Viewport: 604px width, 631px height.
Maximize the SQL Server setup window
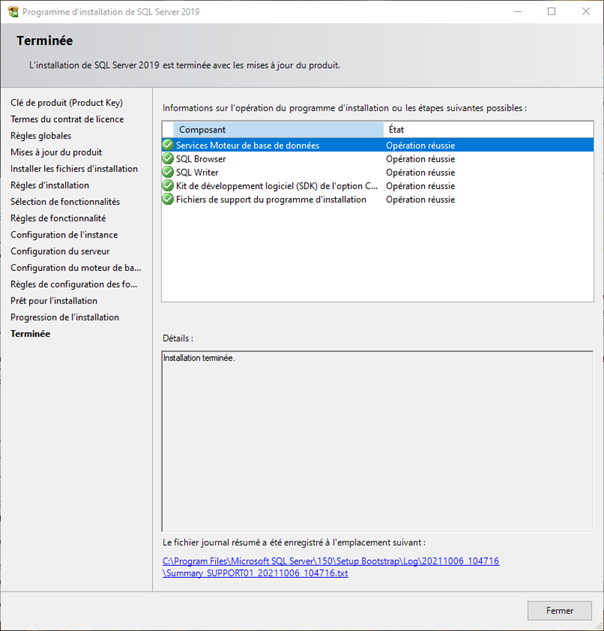coord(551,12)
